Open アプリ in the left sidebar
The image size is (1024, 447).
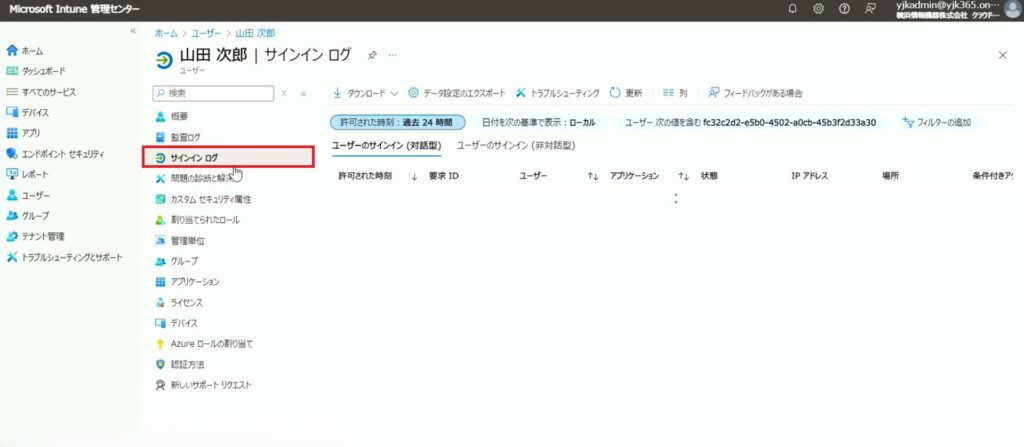pos(24,133)
